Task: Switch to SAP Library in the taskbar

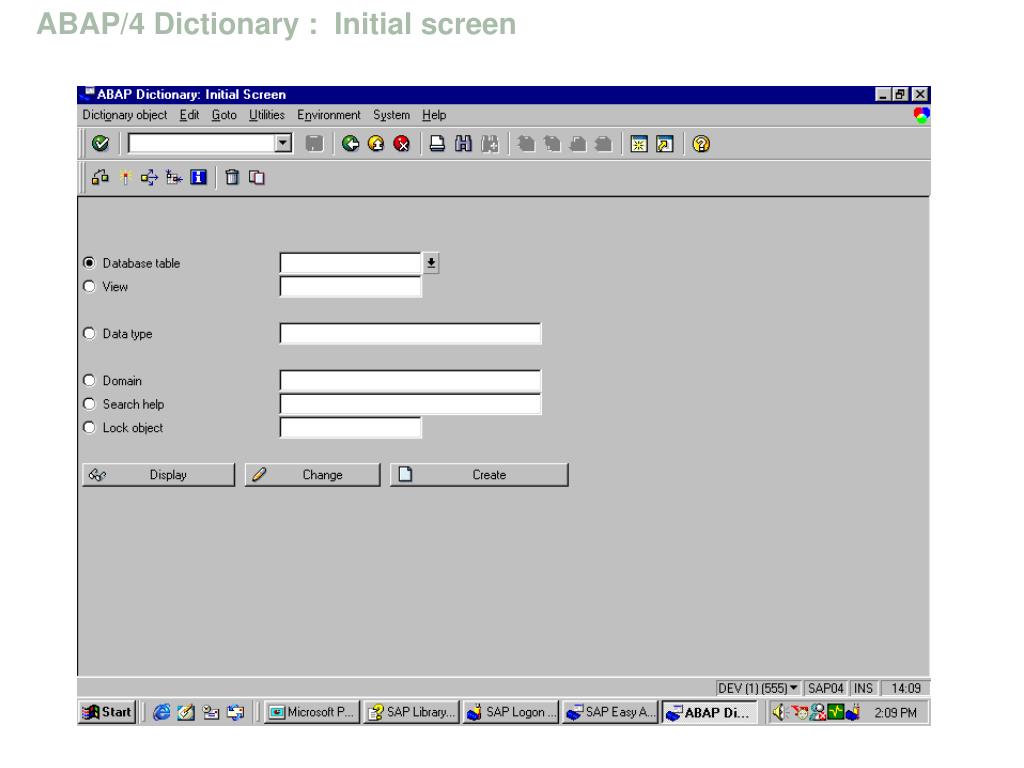Action: pos(411,712)
